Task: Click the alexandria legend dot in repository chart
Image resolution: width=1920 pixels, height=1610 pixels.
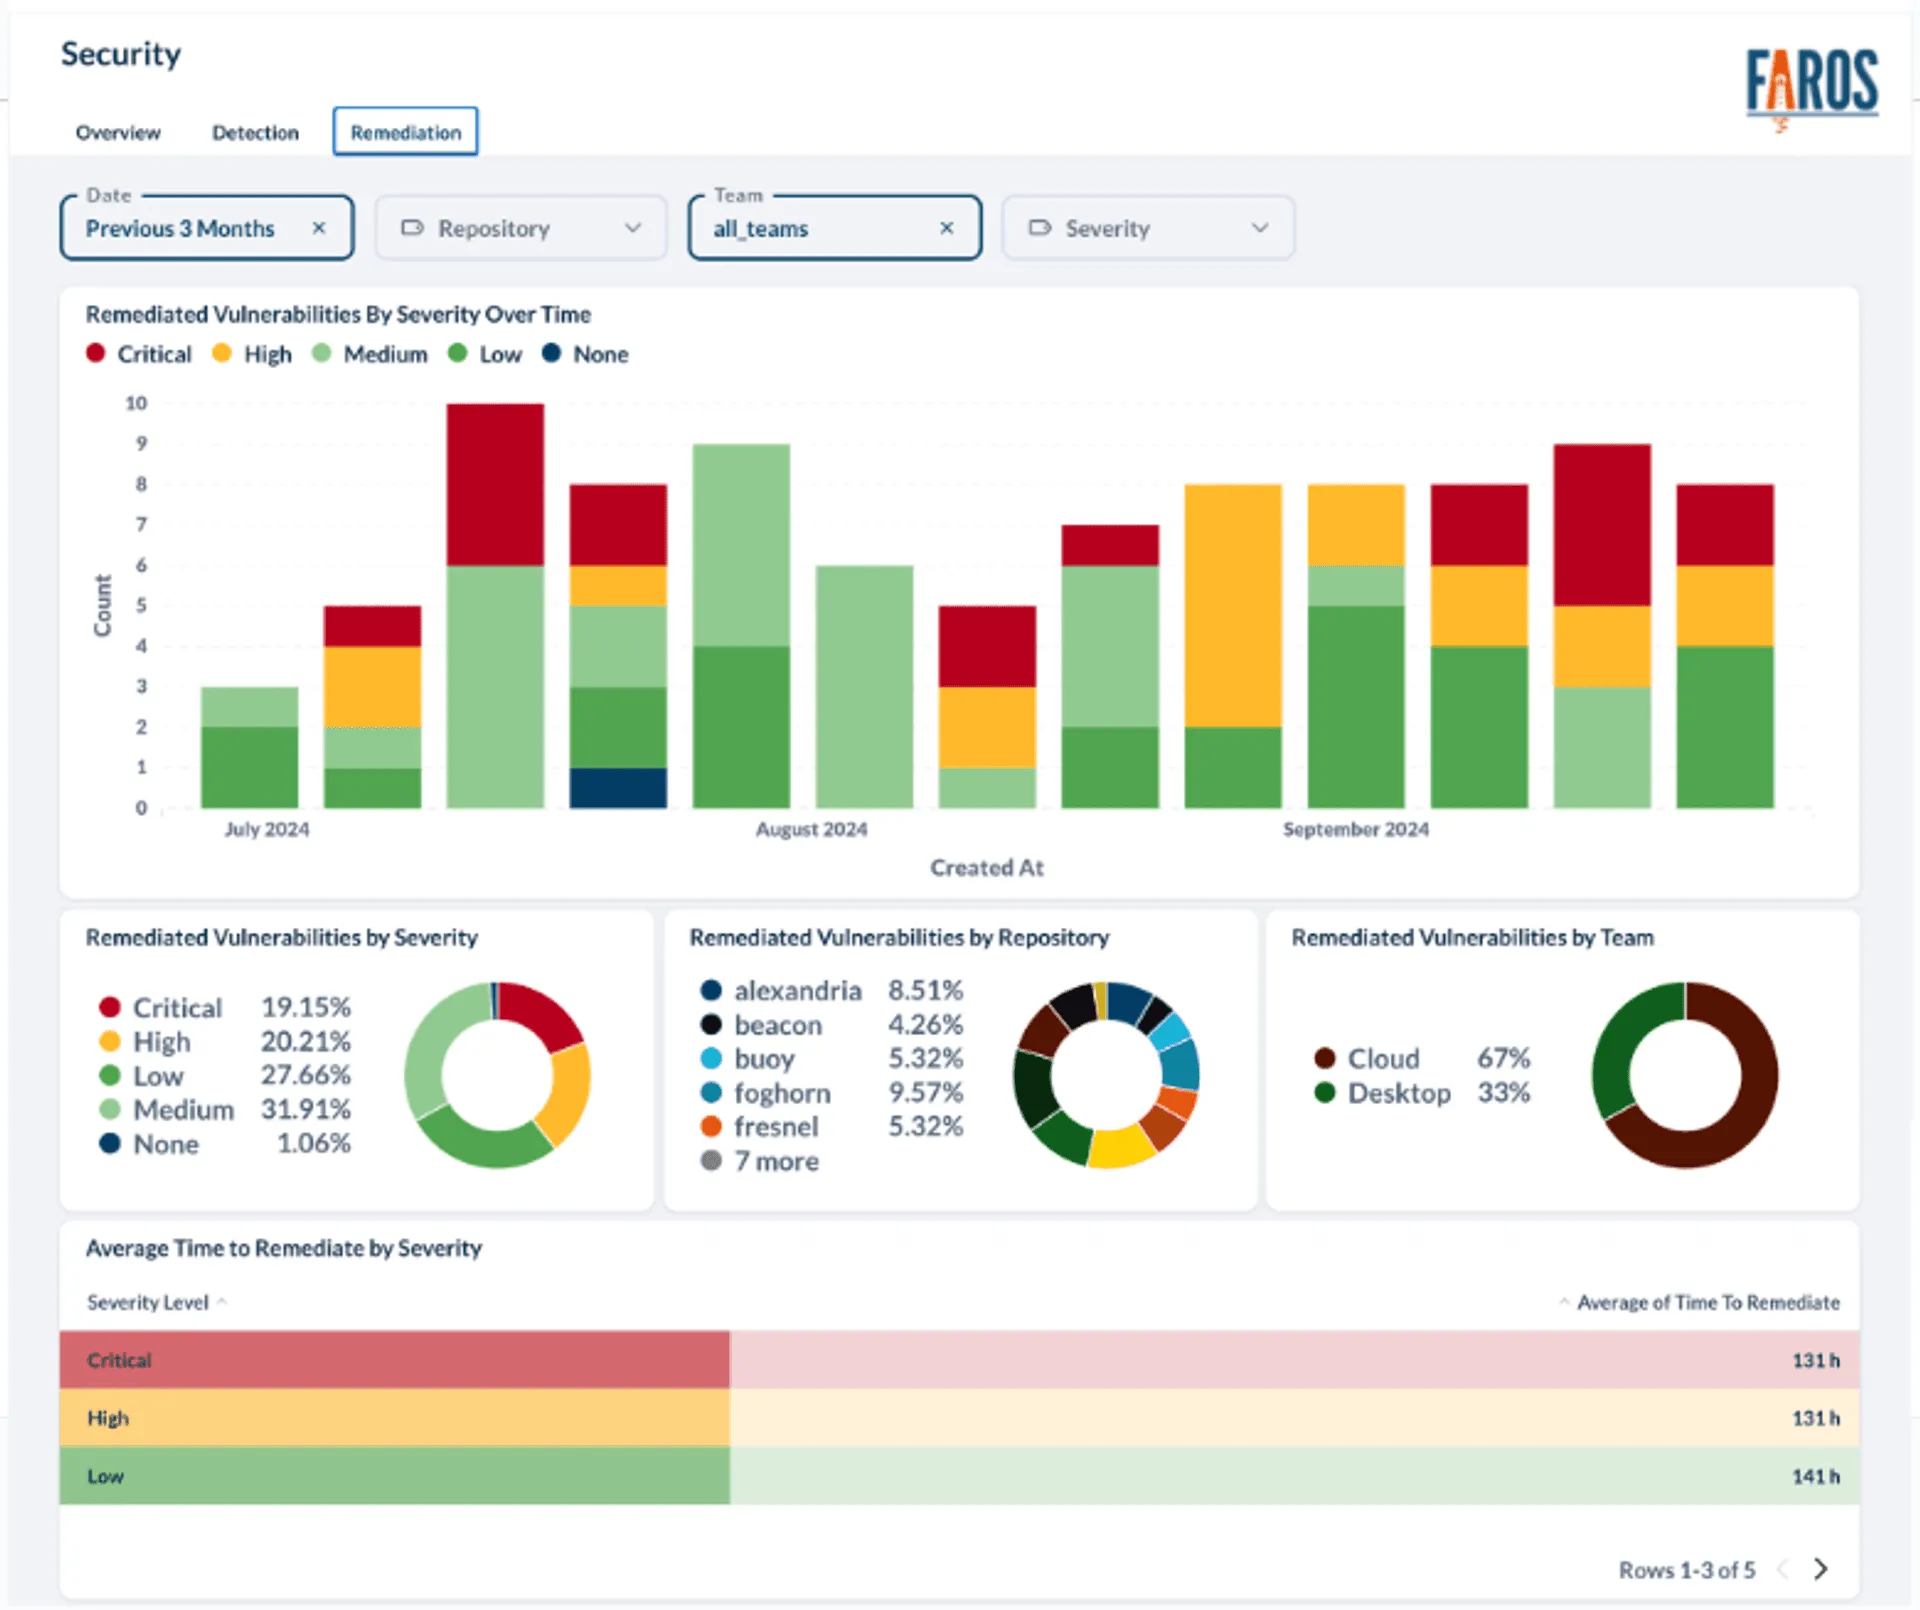Action: (712, 990)
